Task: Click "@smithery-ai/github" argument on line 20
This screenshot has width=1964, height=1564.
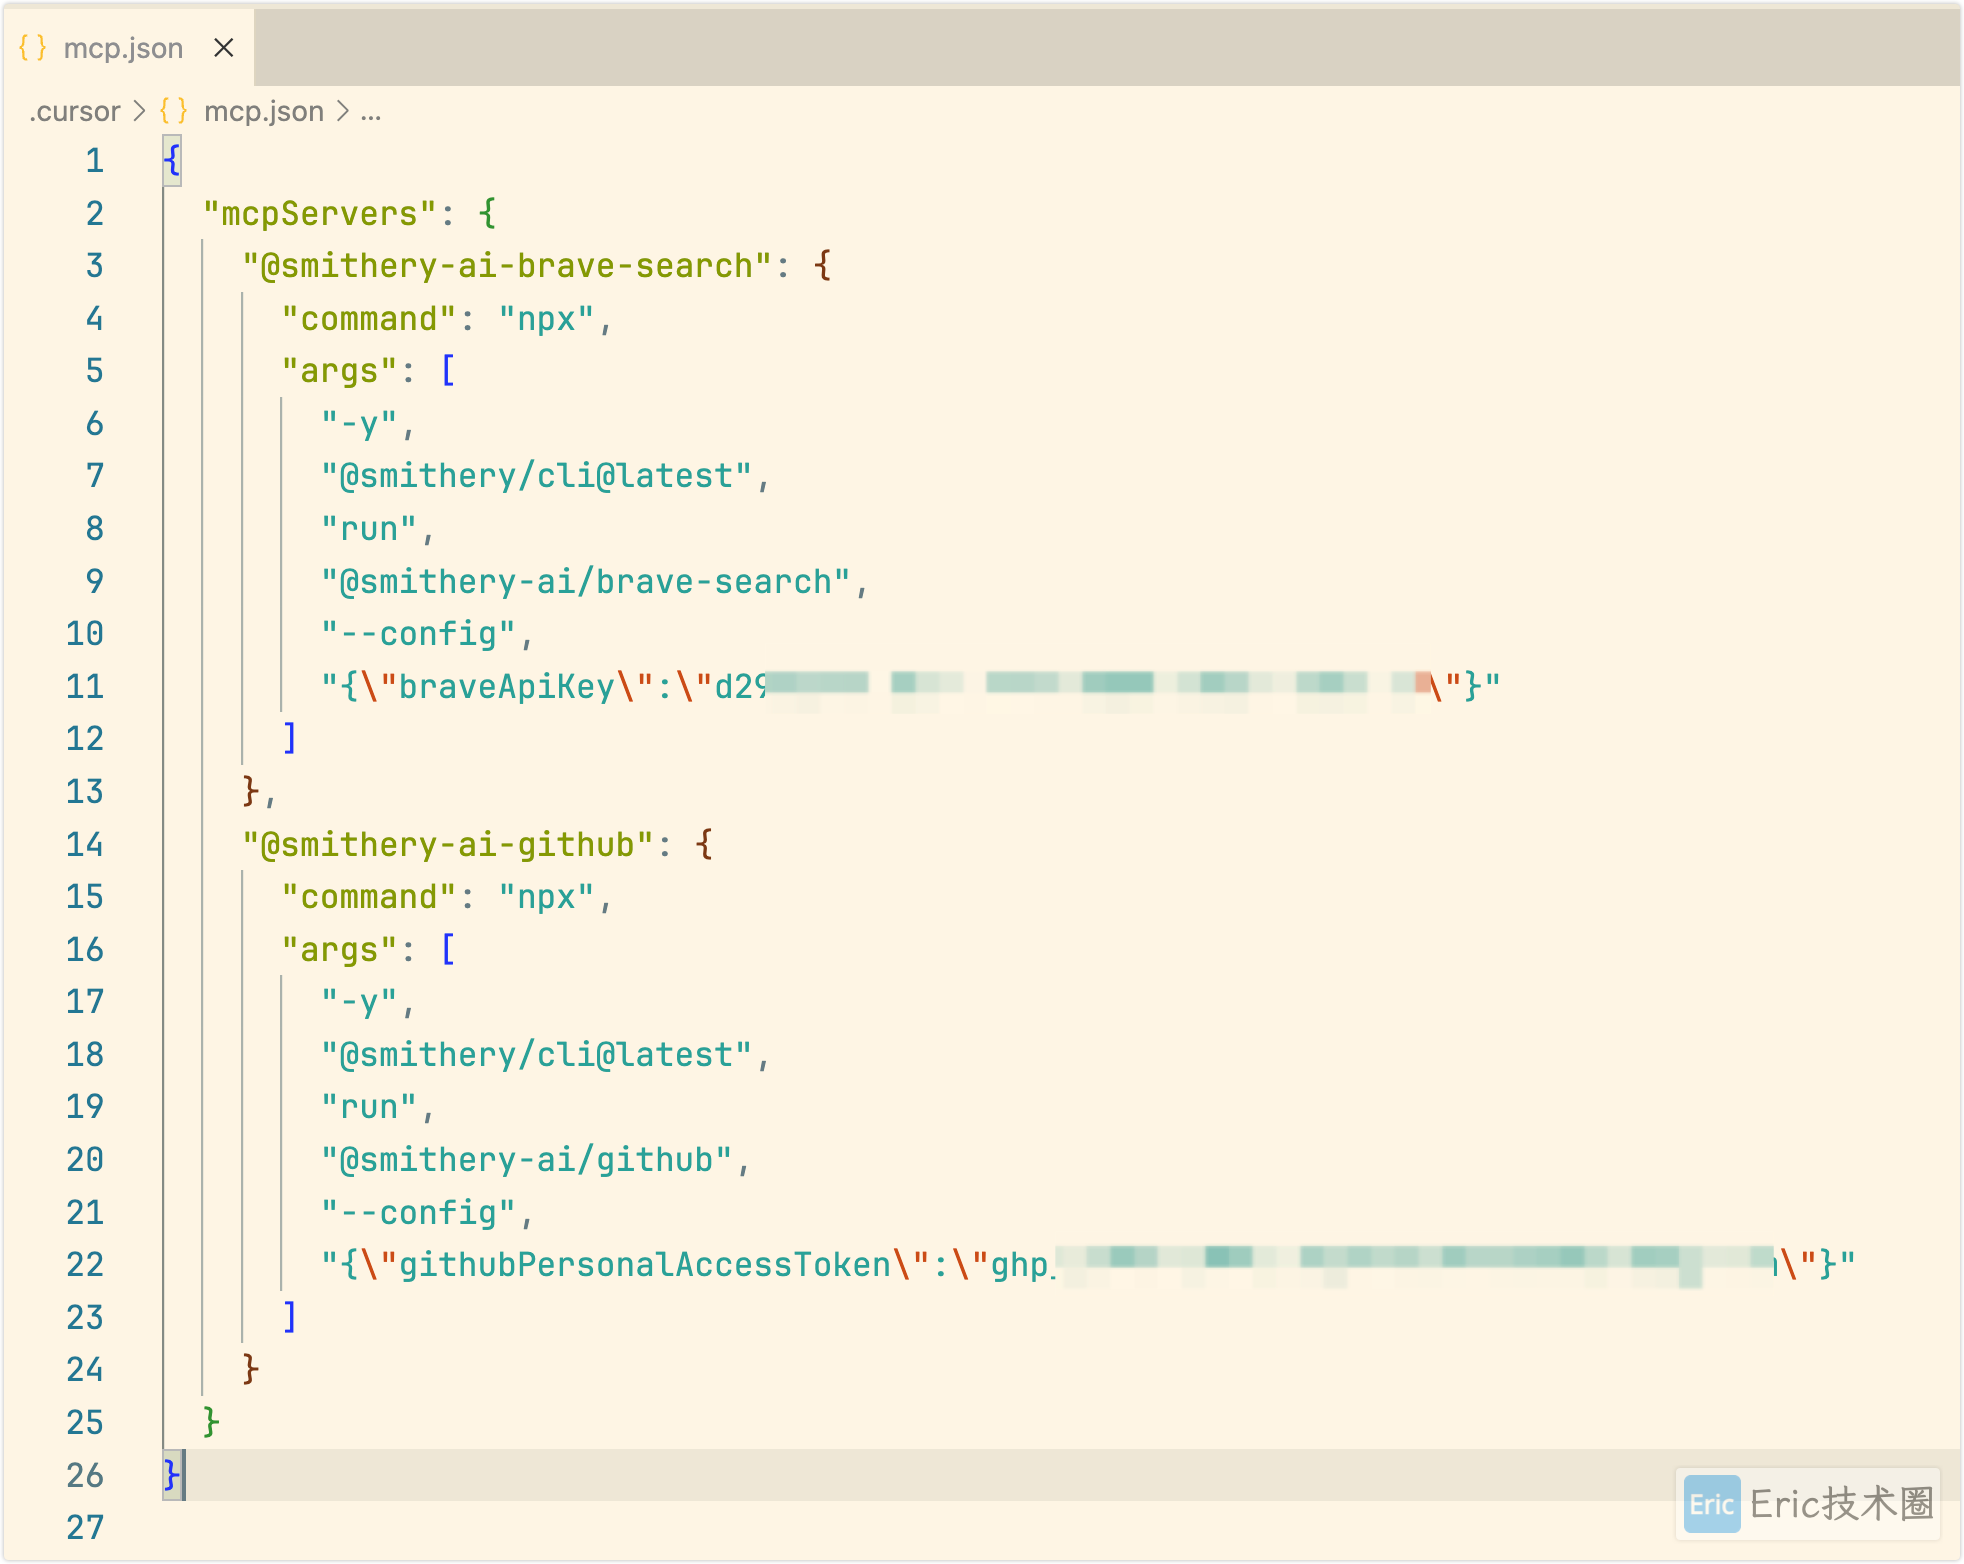Action: tap(526, 1161)
